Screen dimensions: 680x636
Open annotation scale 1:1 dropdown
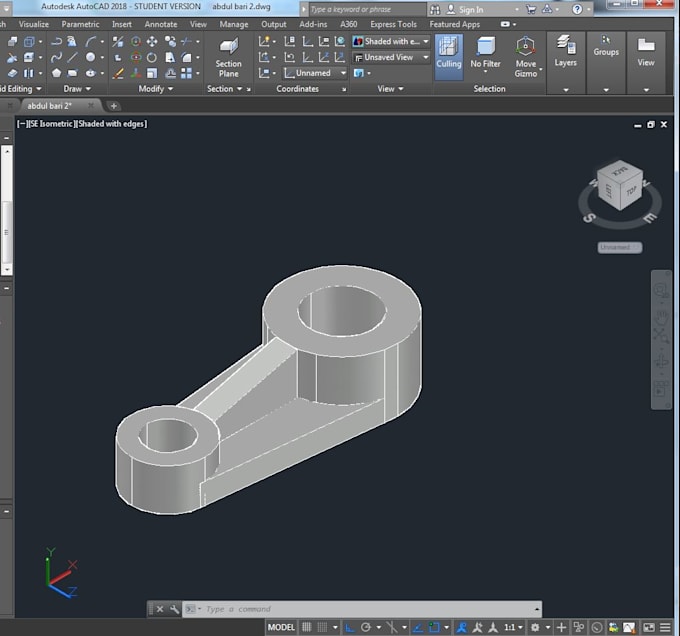[x=513, y=627]
